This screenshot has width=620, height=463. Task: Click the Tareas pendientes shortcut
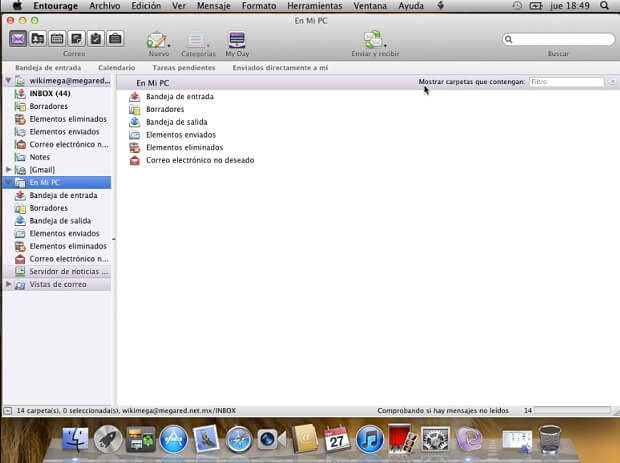182,67
